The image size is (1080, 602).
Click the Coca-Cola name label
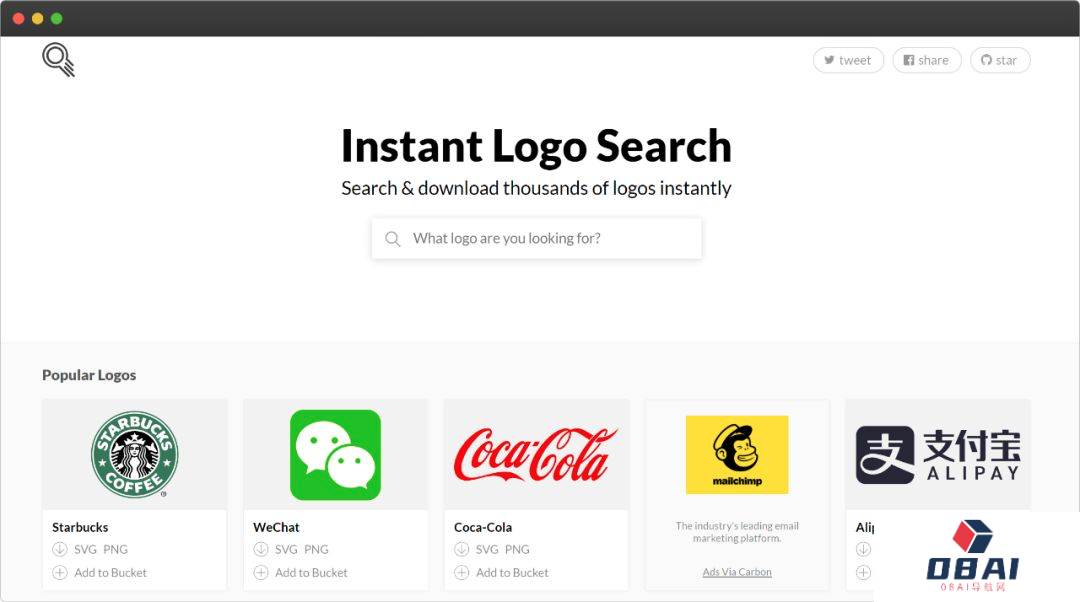click(x=483, y=528)
